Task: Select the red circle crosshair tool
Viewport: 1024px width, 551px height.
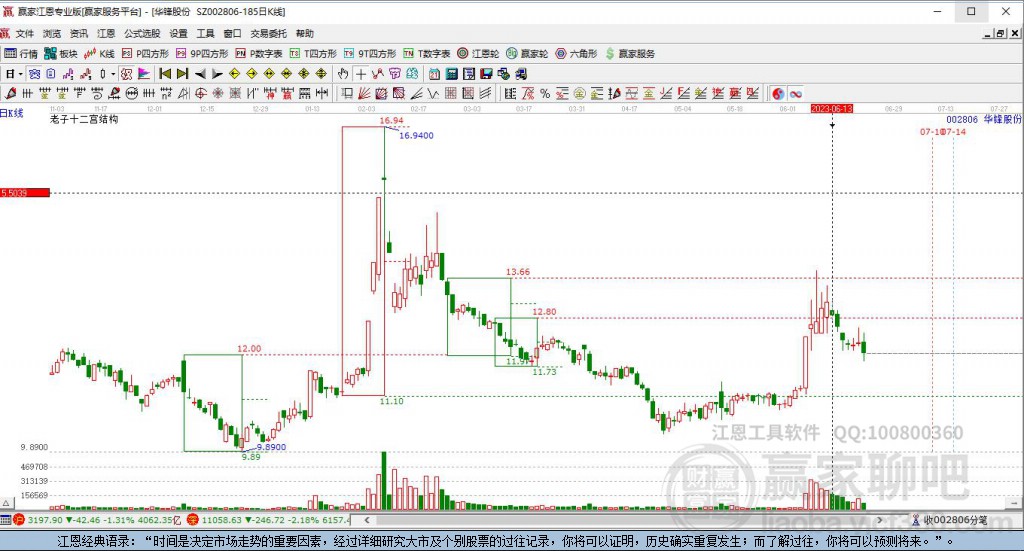Action: click(200, 93)
